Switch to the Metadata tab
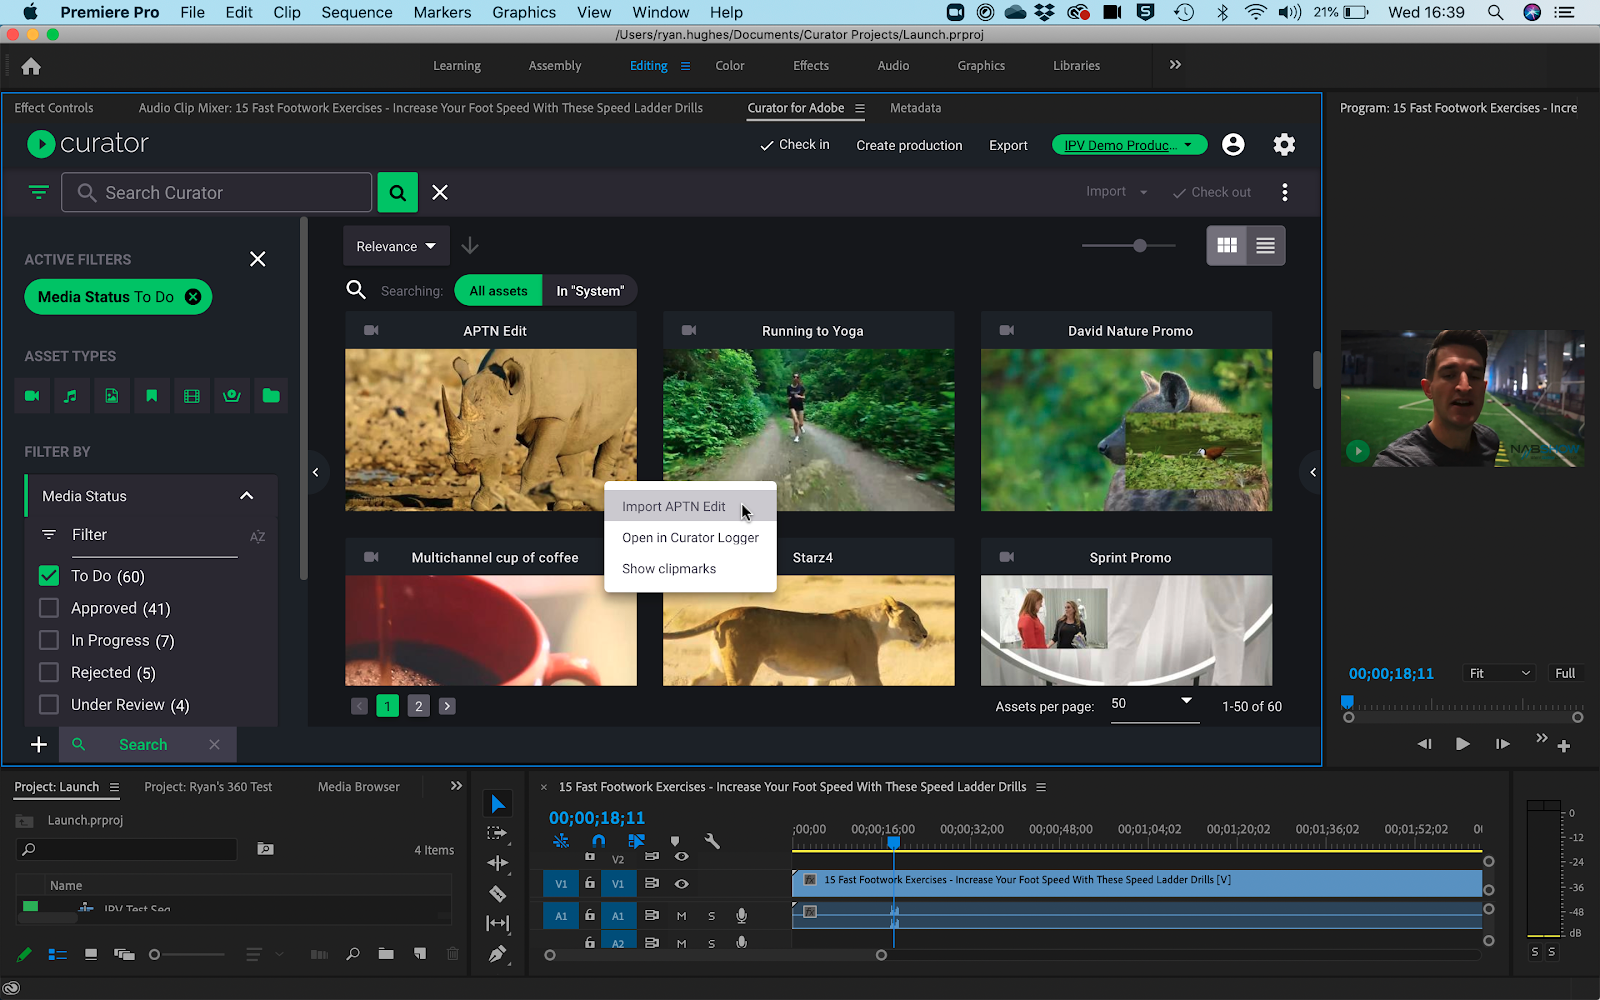The height and width of the screenshot is (1000, 1600). tap(915, 108)
